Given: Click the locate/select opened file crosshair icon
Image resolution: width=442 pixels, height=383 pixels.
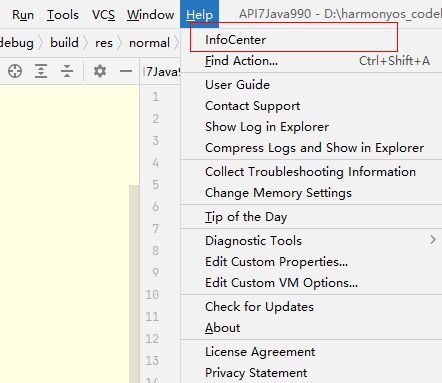Looking at the screenshot, I should [x=15, y=71].
